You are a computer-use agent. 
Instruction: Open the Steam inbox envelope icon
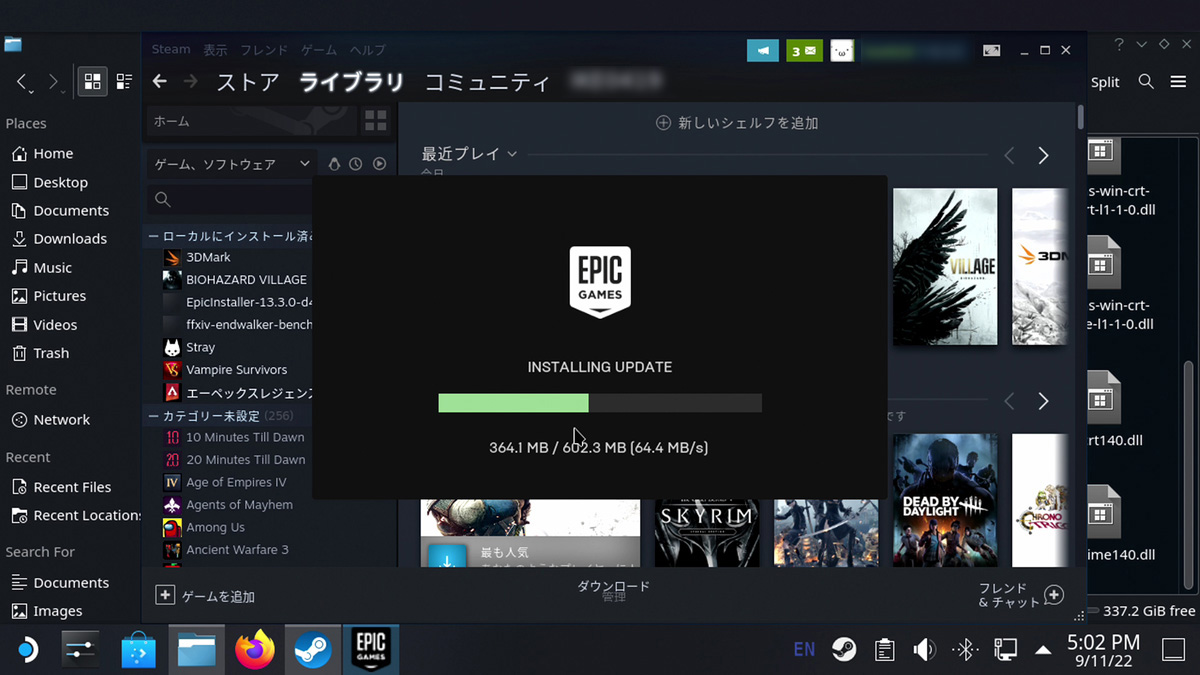tap(803, 50)
